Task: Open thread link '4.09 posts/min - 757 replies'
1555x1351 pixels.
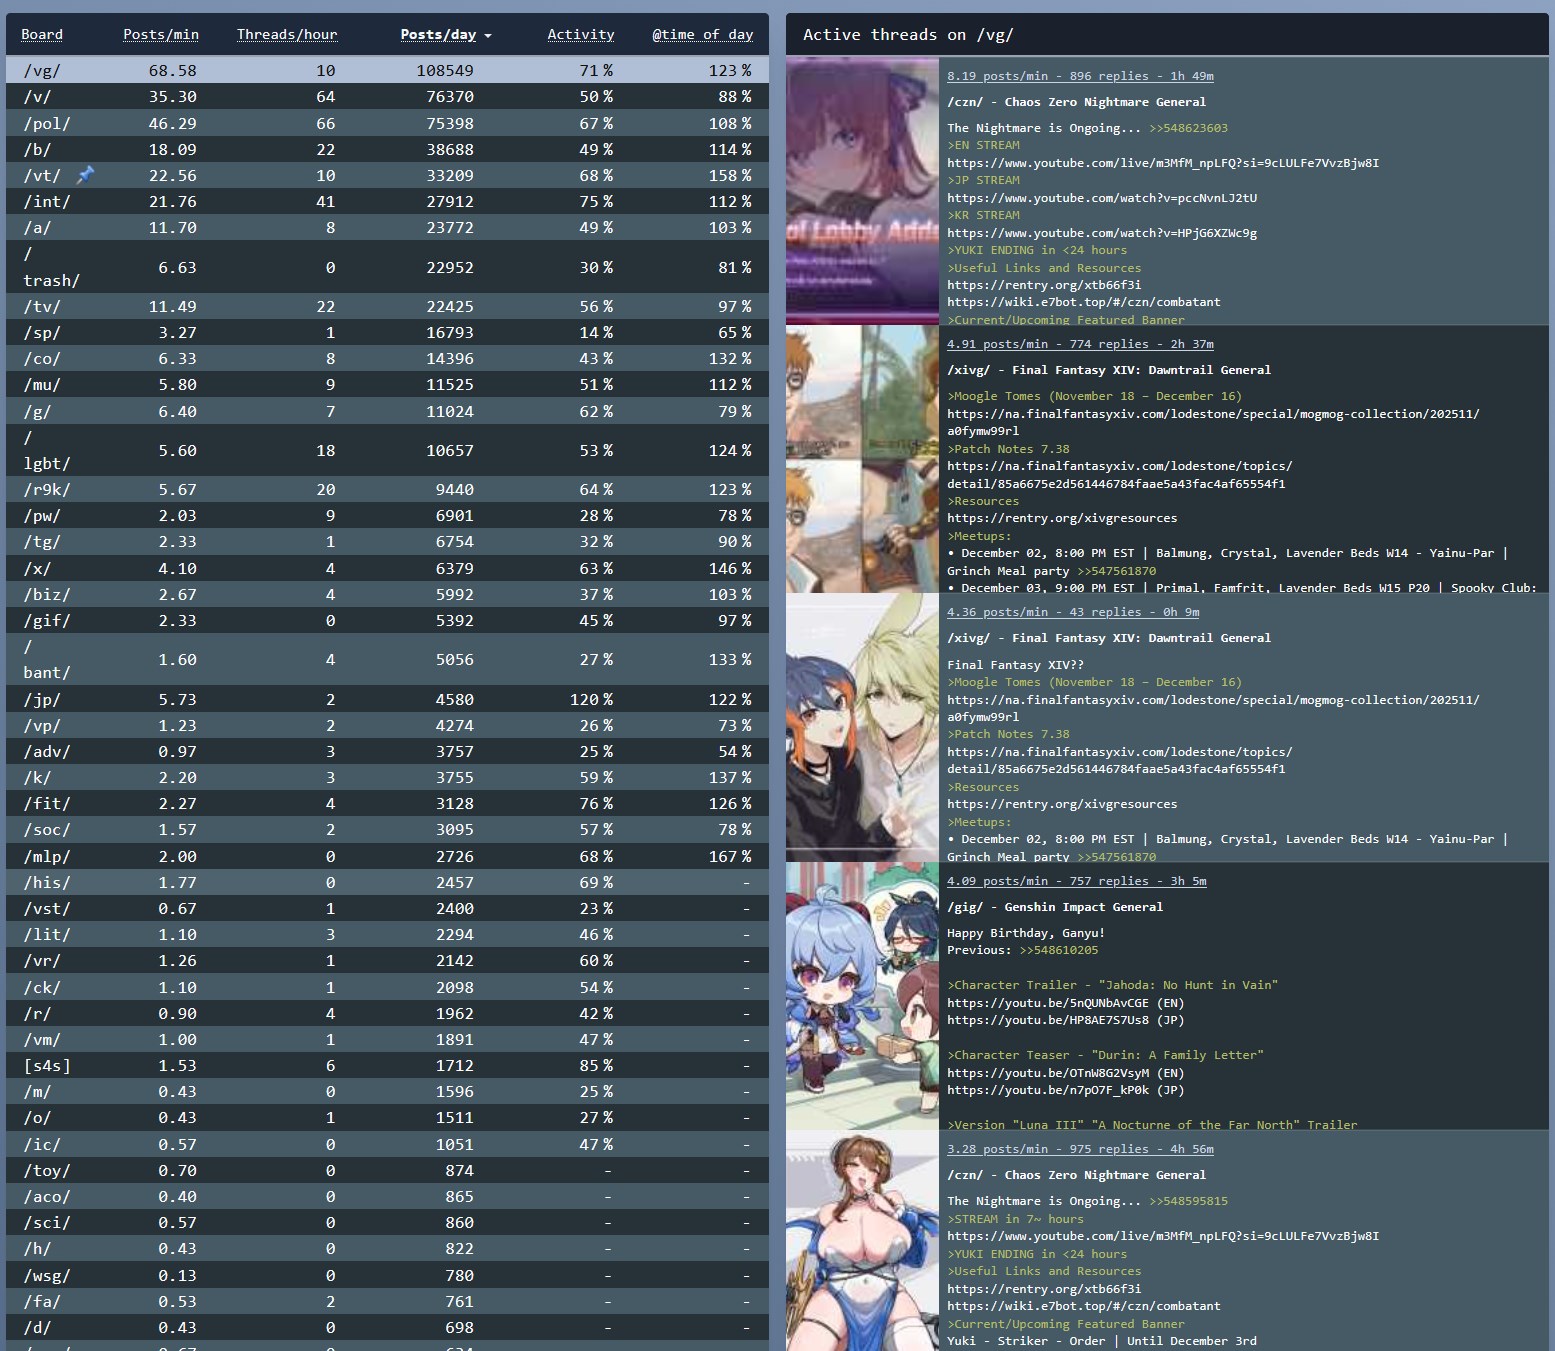Action: pyautogui.click(x=1077, y=881)
